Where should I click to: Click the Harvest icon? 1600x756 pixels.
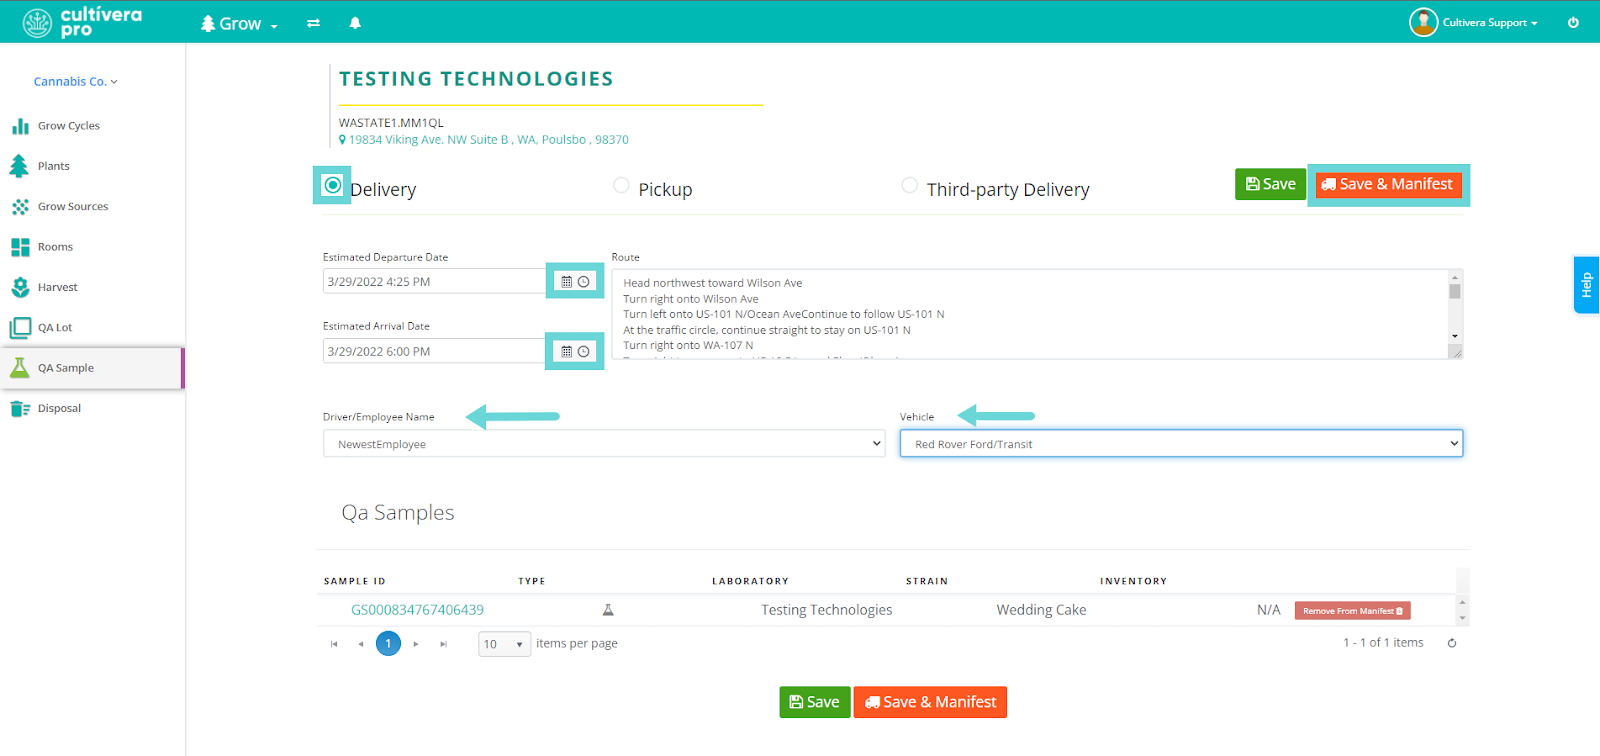20,287
